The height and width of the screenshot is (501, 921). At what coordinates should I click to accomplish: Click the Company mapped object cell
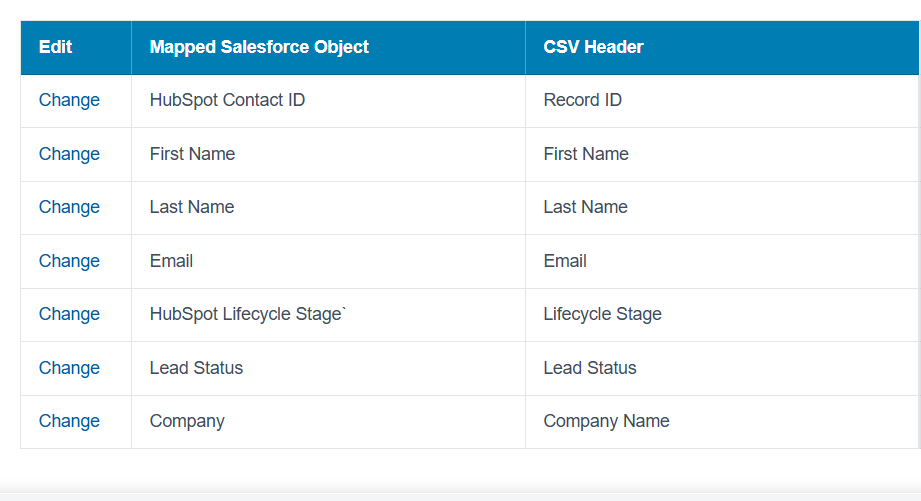coord(187,421)
